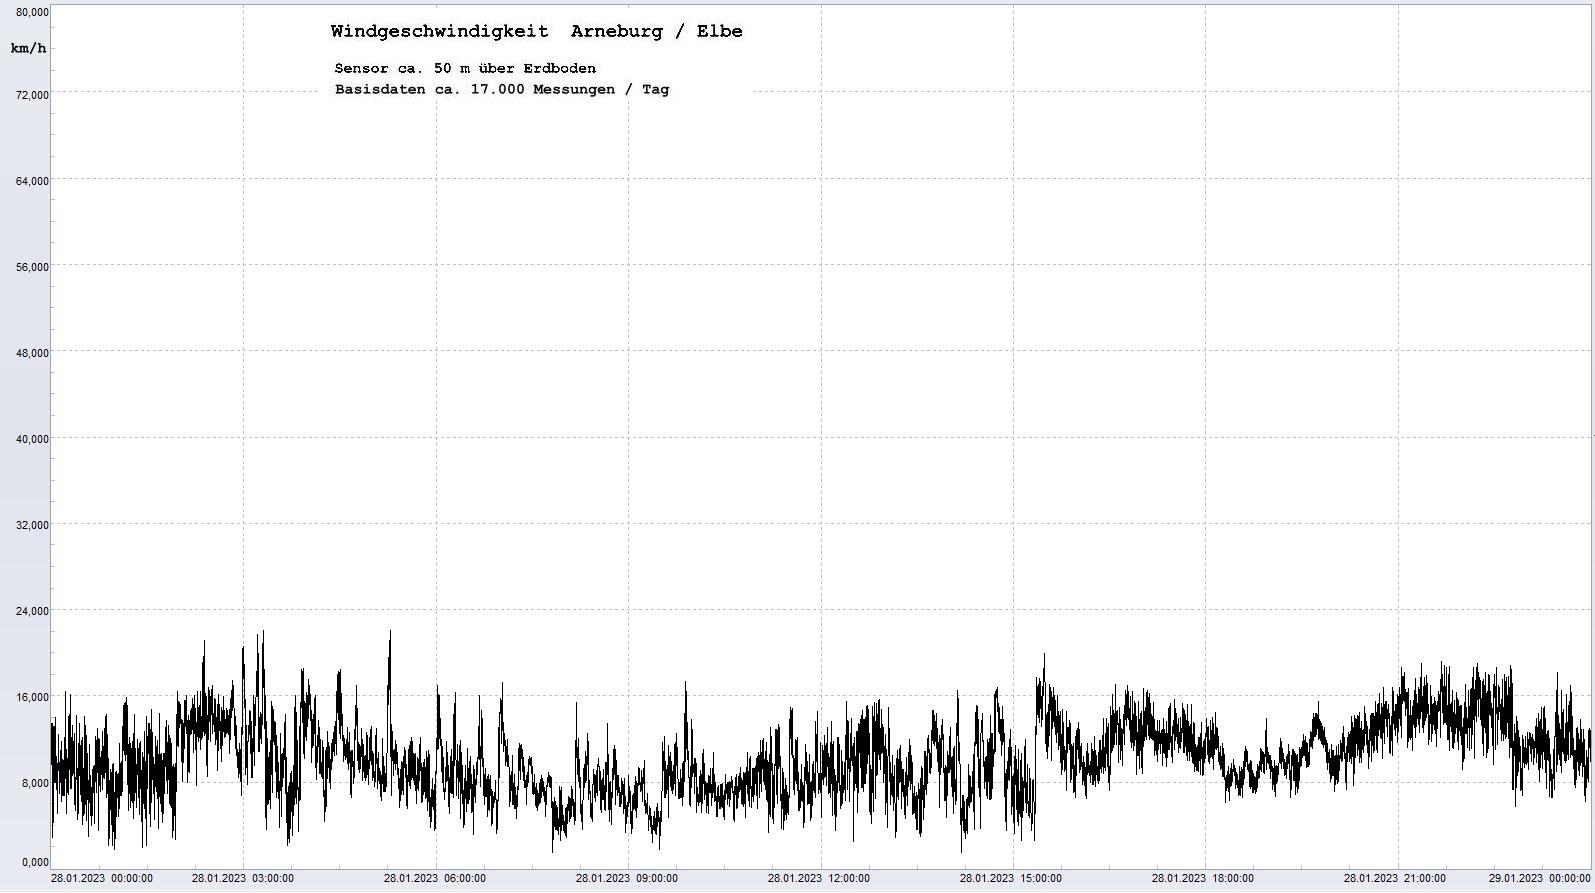Select the 28.01.2023 12:00:00 timestamp label
This screenshot has height=893, width=1595.
point(819,879)
